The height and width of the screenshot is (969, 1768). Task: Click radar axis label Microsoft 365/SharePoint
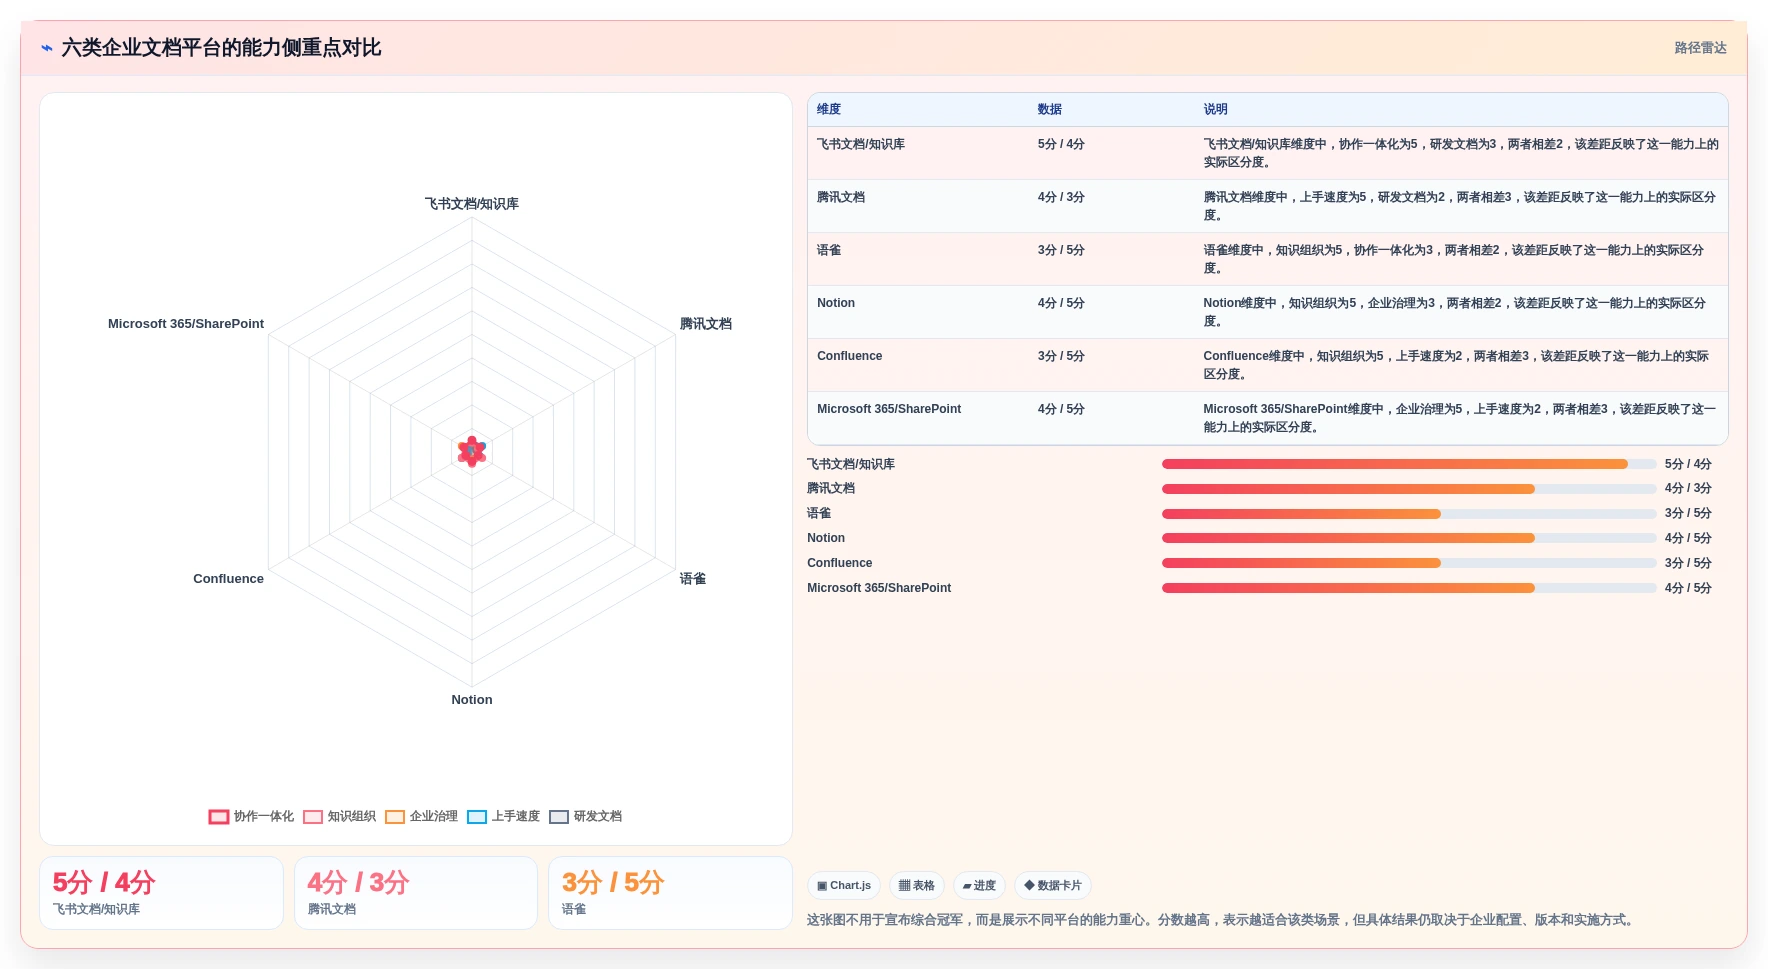[186, 324]
